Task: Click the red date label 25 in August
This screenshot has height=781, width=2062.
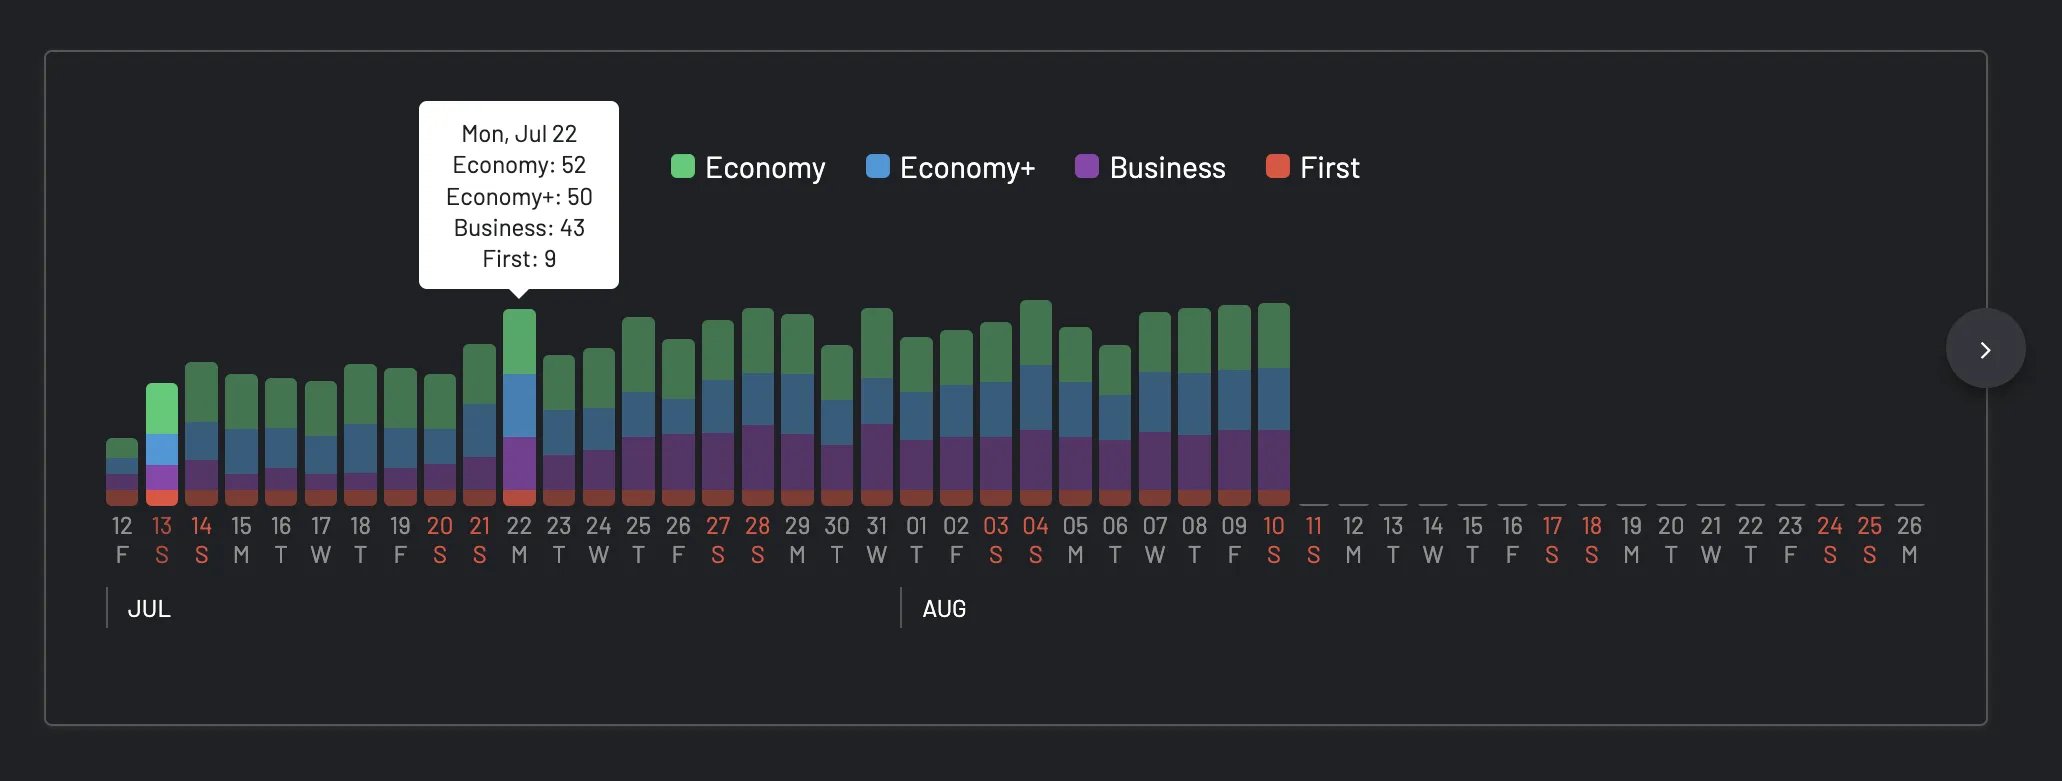Action: [1869, 540]
